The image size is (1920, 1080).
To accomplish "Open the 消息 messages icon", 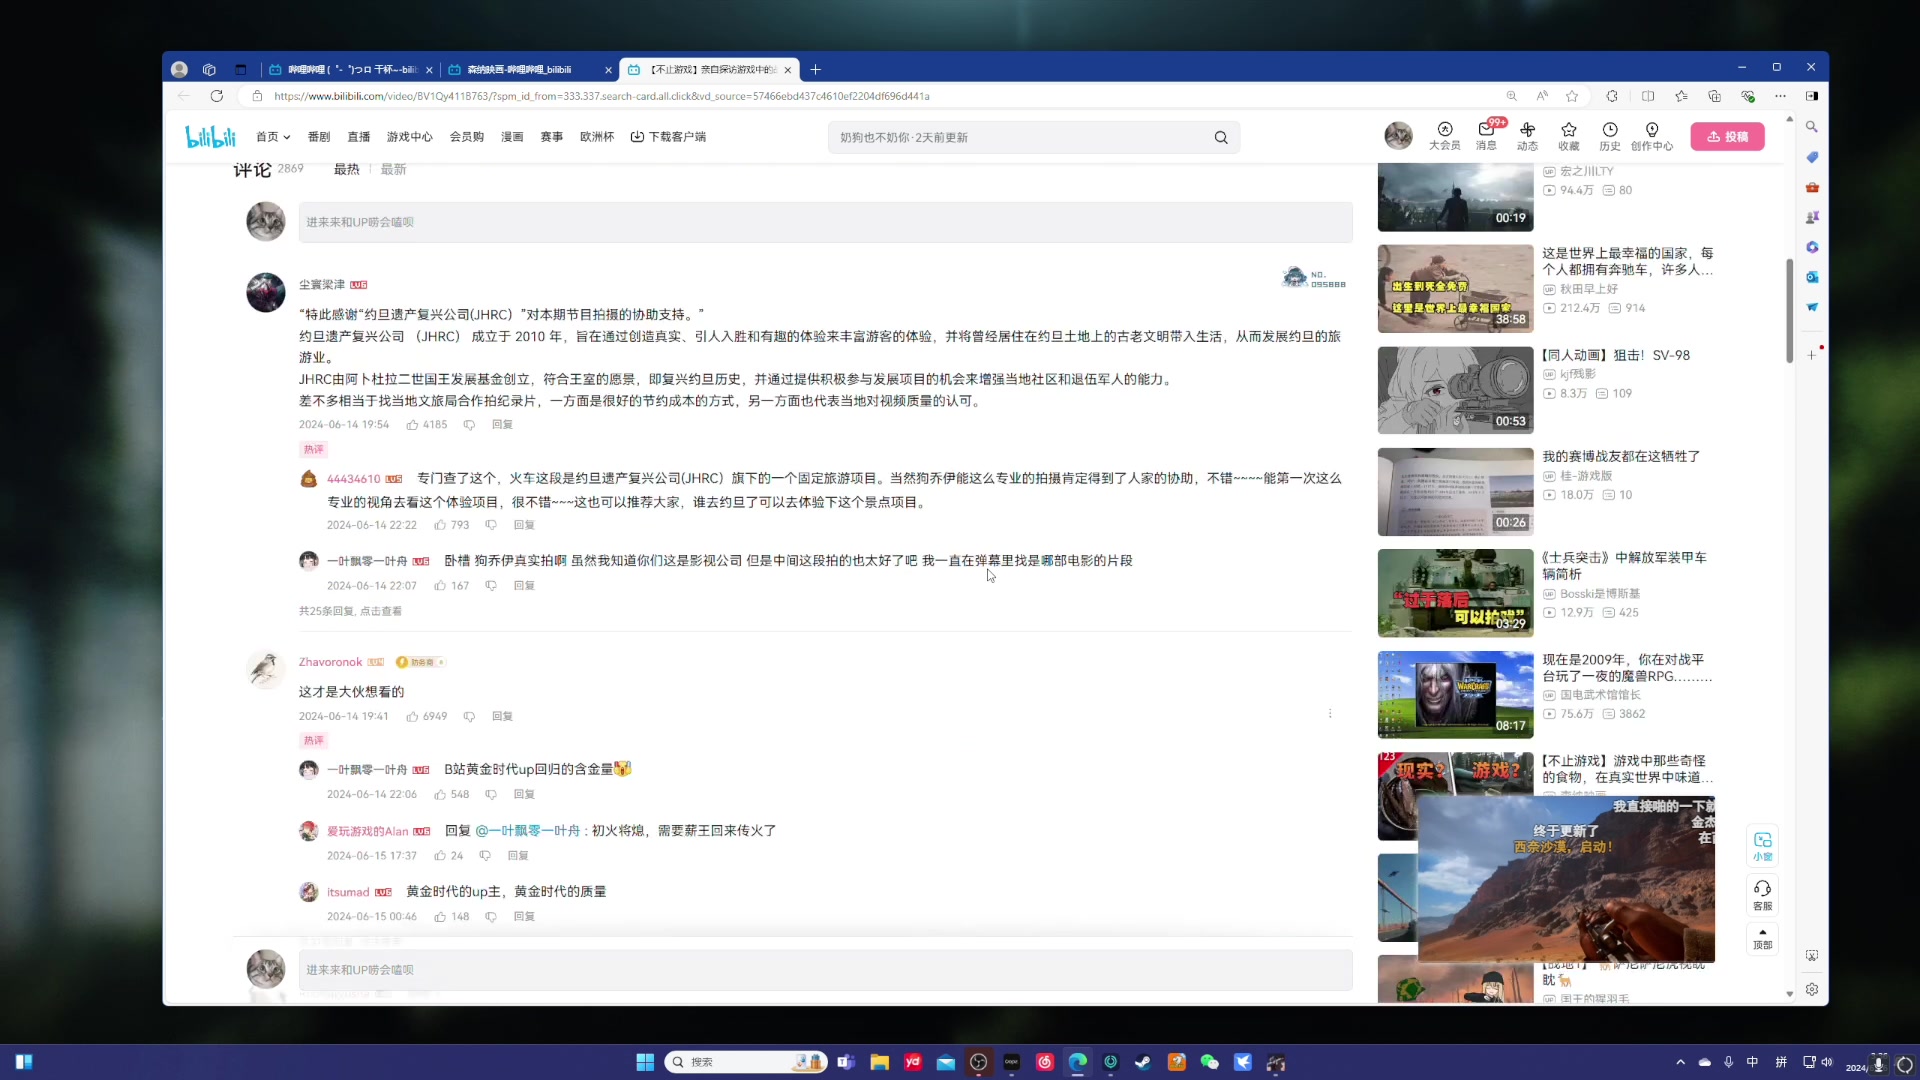I will 1486,136.
